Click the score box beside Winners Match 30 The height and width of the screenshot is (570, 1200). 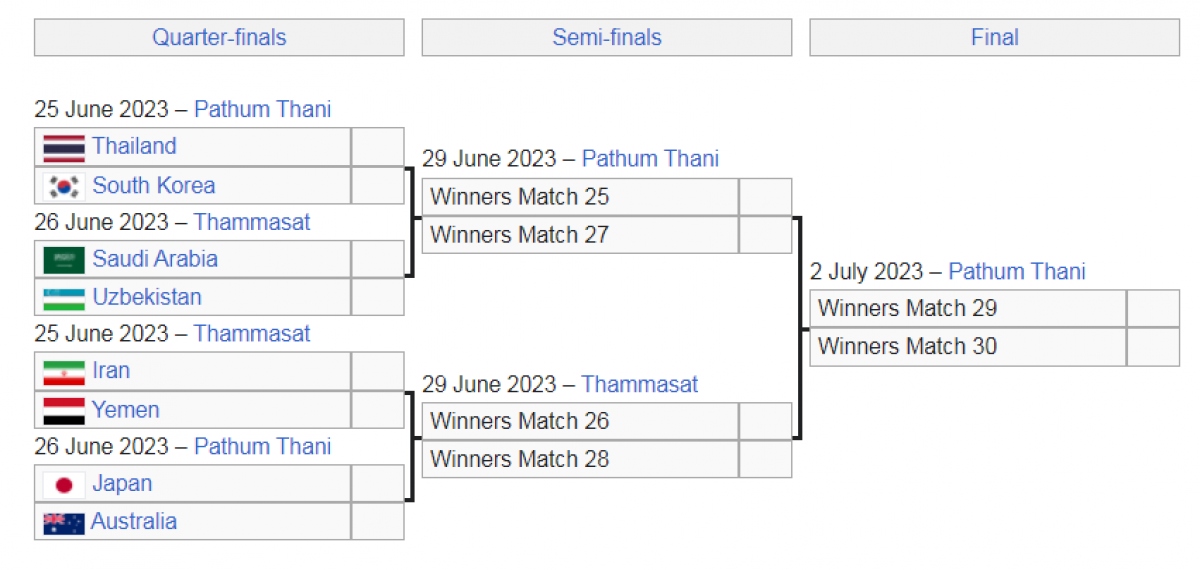pos(1153,347)
